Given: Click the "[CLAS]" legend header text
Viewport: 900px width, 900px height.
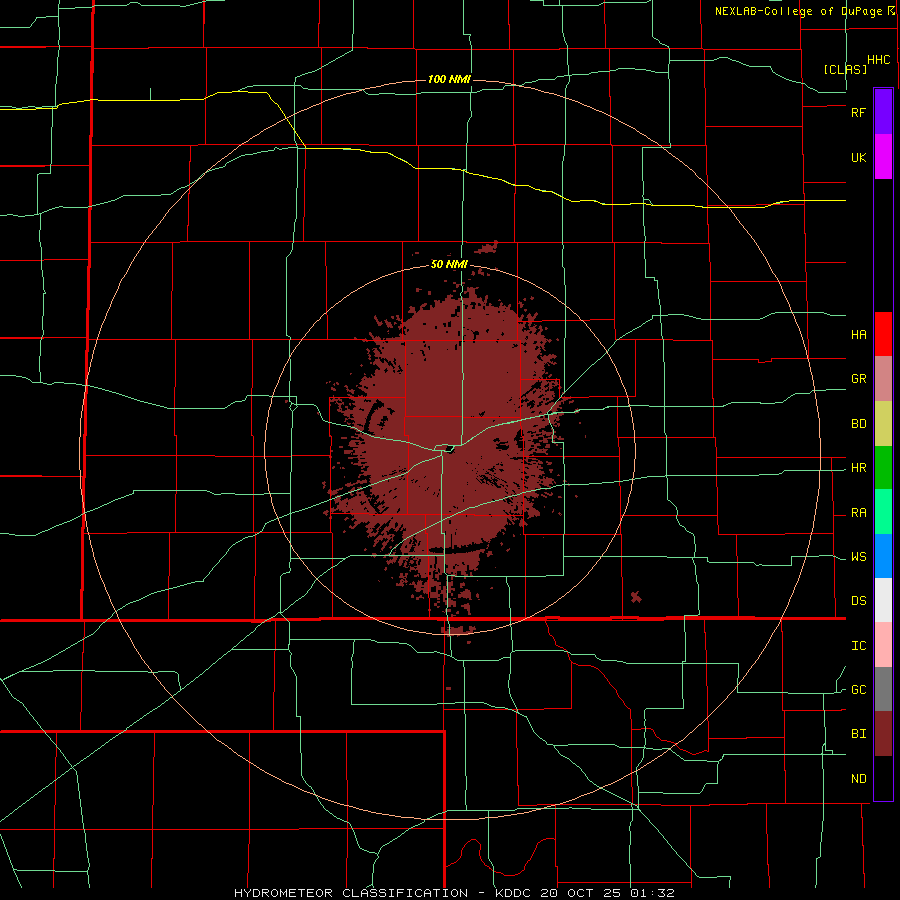Looking at the screenshot, I should [845, 69].
